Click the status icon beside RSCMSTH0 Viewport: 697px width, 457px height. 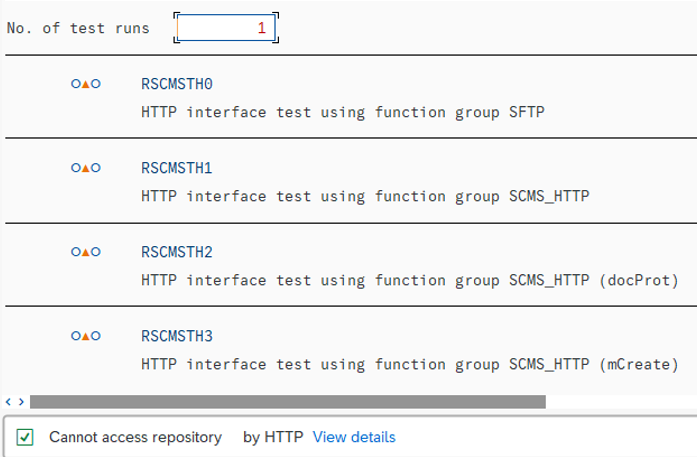click(86, 84)
